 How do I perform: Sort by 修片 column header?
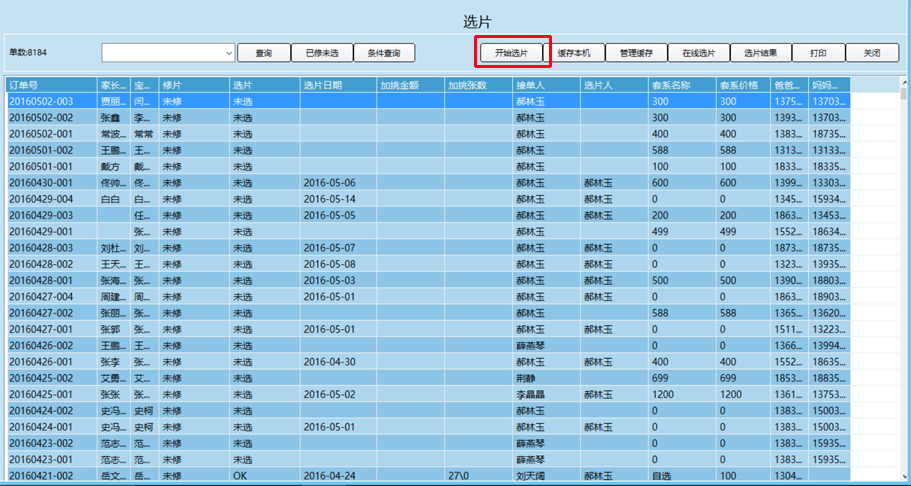[194, 85]
